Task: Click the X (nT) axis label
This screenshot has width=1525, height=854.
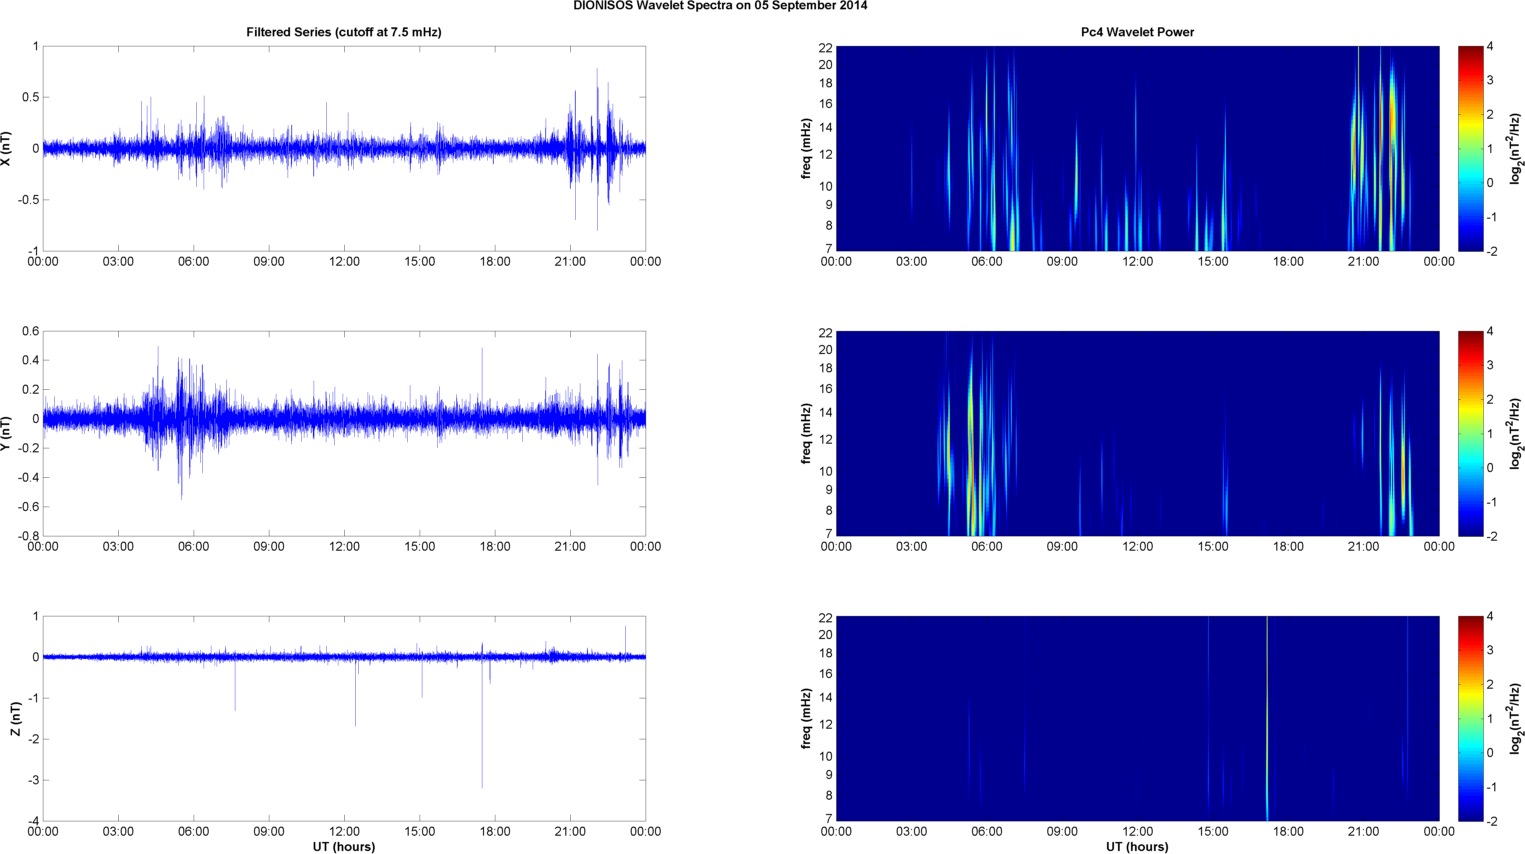Action: [8, 148]
